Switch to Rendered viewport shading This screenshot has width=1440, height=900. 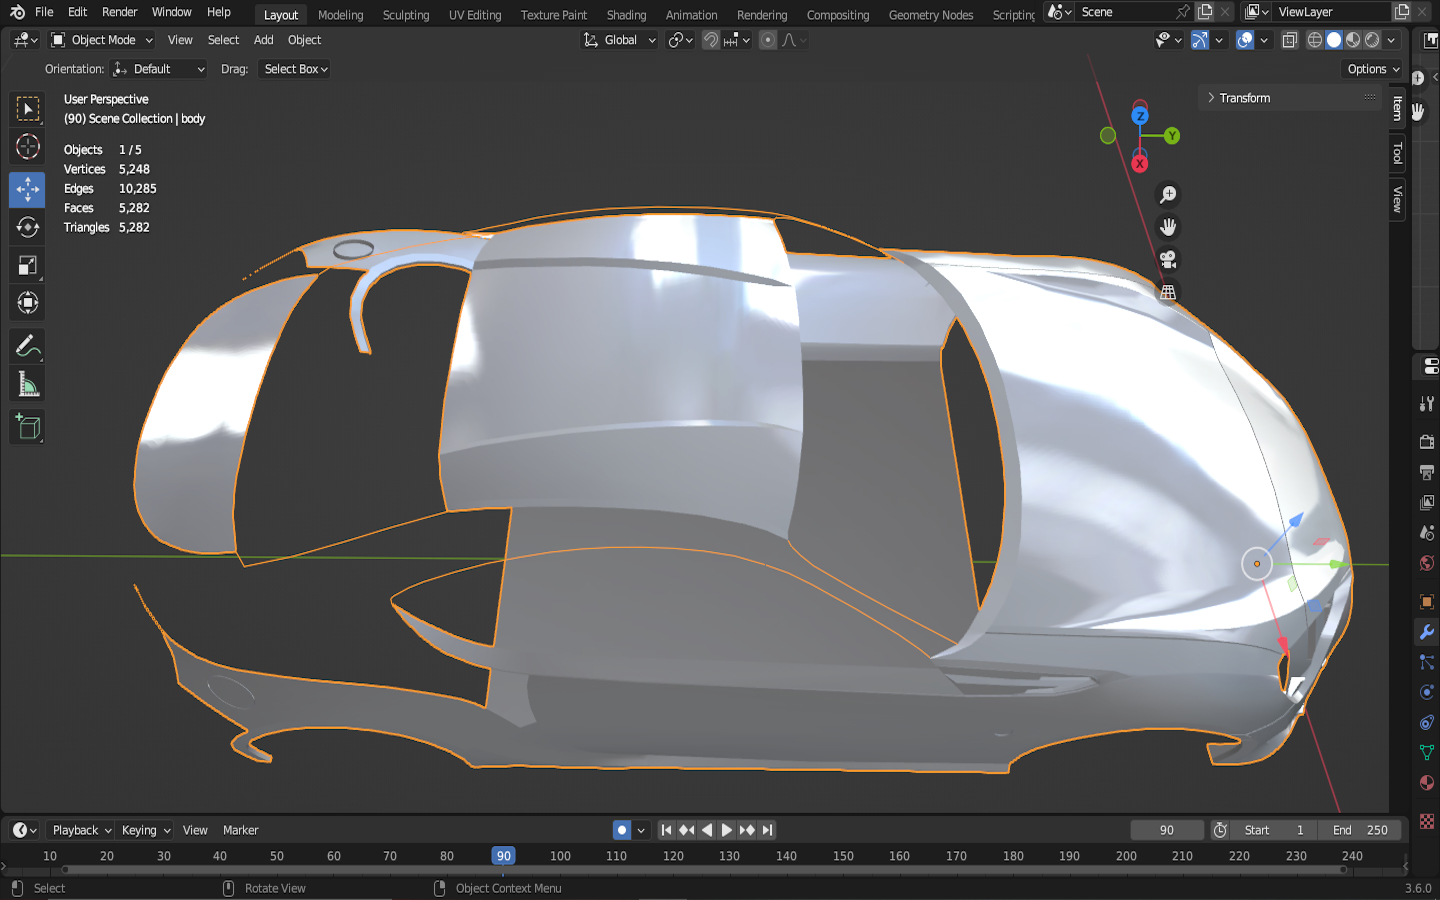point(1372,40)
